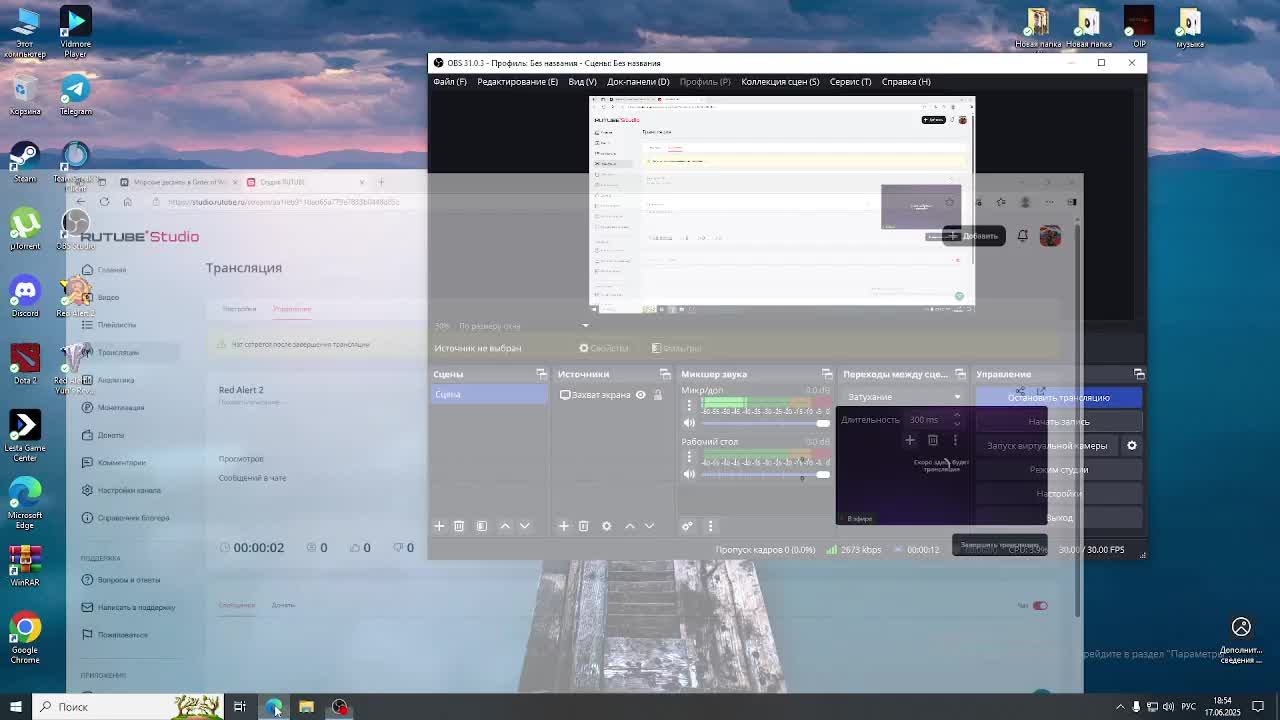Image resolution: width=1280 pixels, height=720 pixels.
Task: Click Начать запись button
Action: pos(1059,422)
